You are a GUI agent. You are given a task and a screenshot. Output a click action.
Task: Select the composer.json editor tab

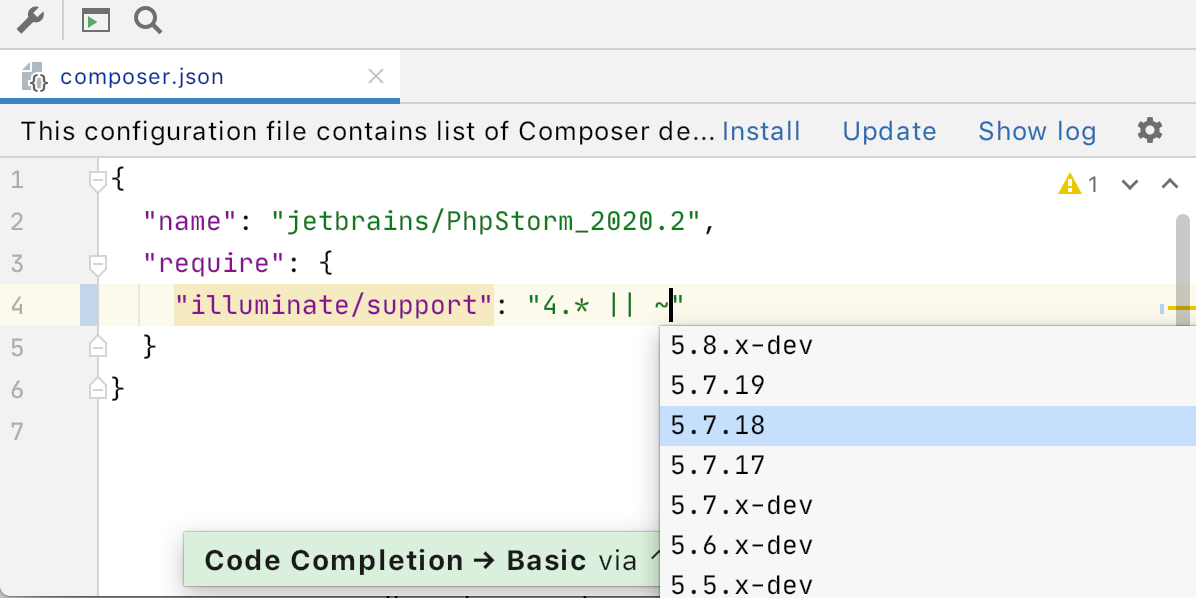[x=200, y=77]
